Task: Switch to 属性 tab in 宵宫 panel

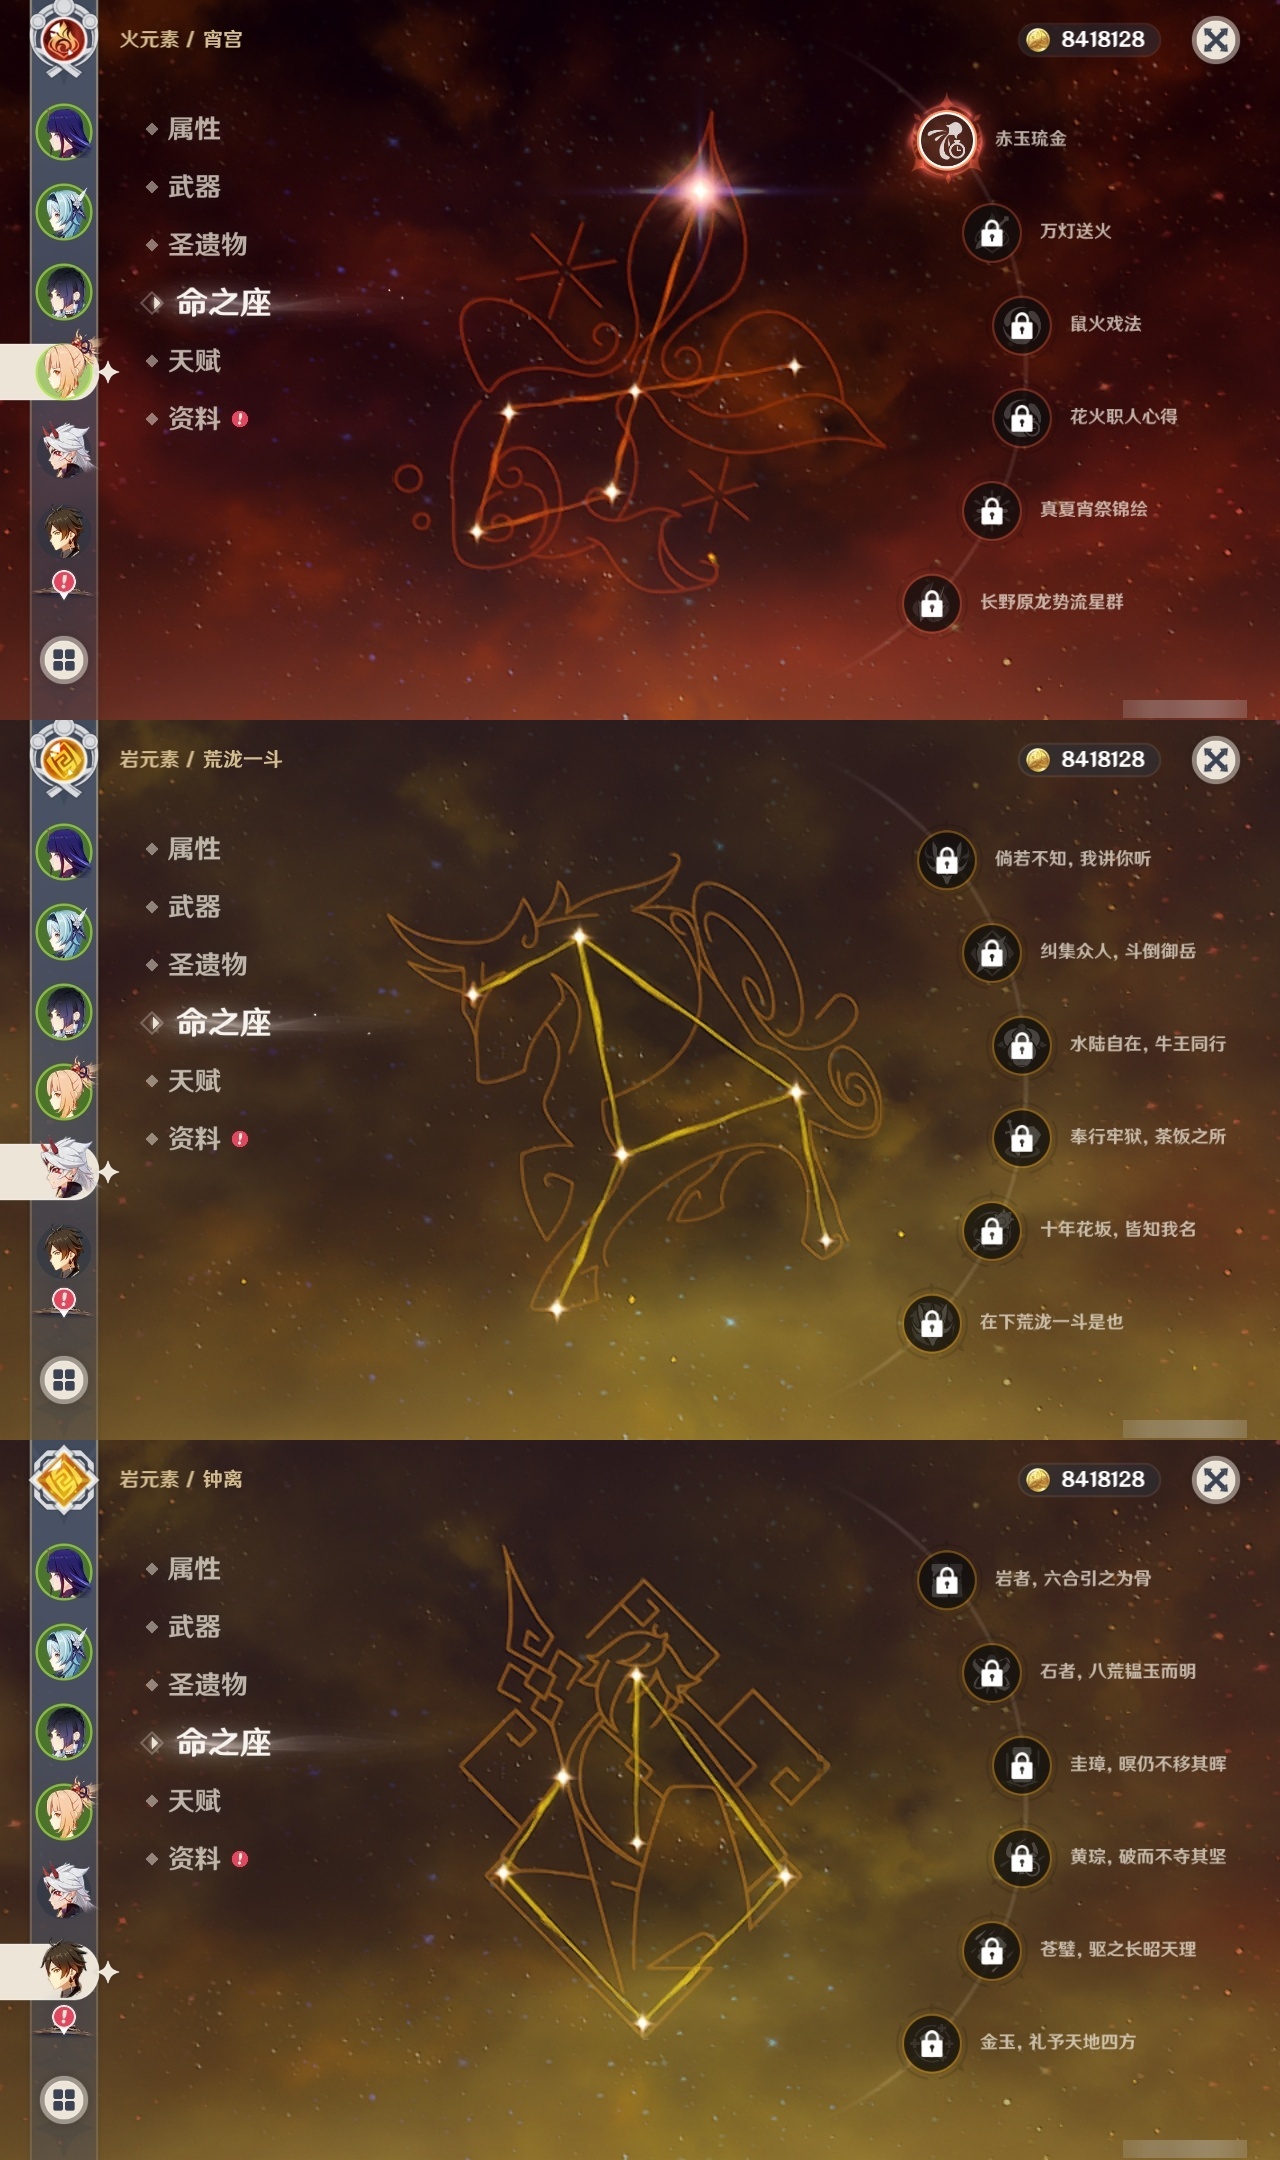Action: click(x=194, y=129)
